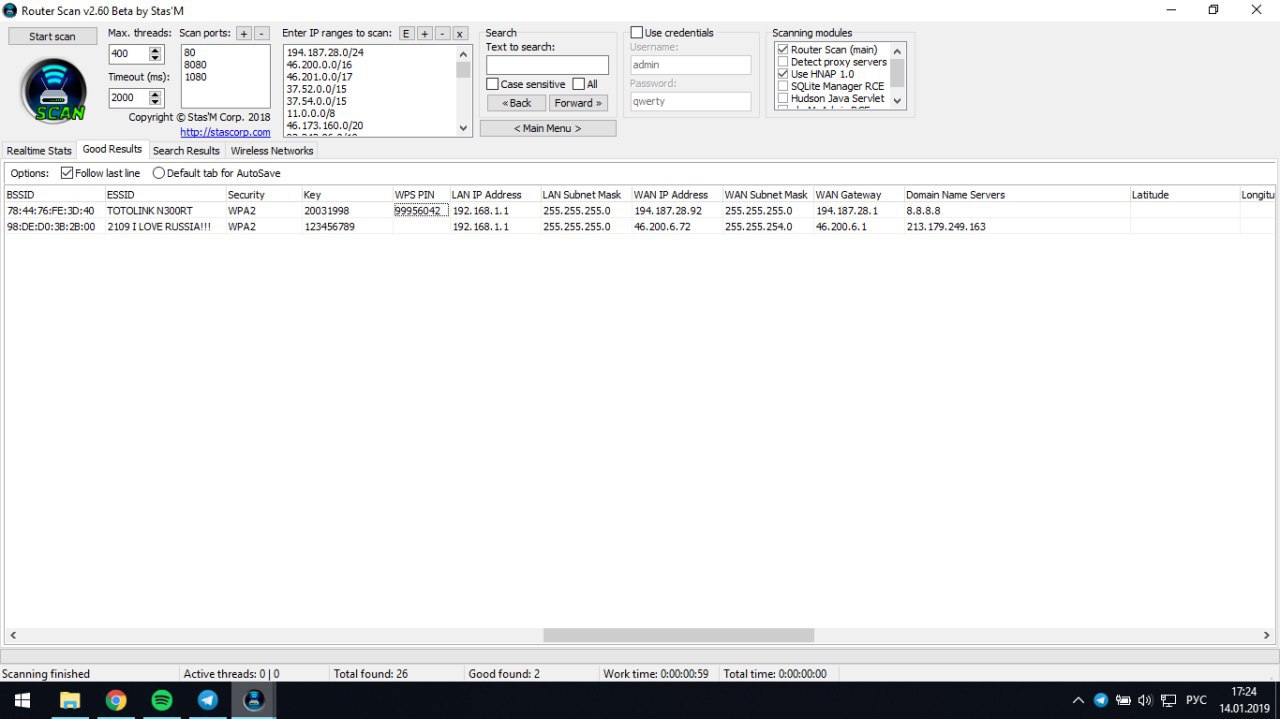Open the Search Results tab
This screenshot has height=719, width=1280.
pyautogui.click(x=186, y=151)
